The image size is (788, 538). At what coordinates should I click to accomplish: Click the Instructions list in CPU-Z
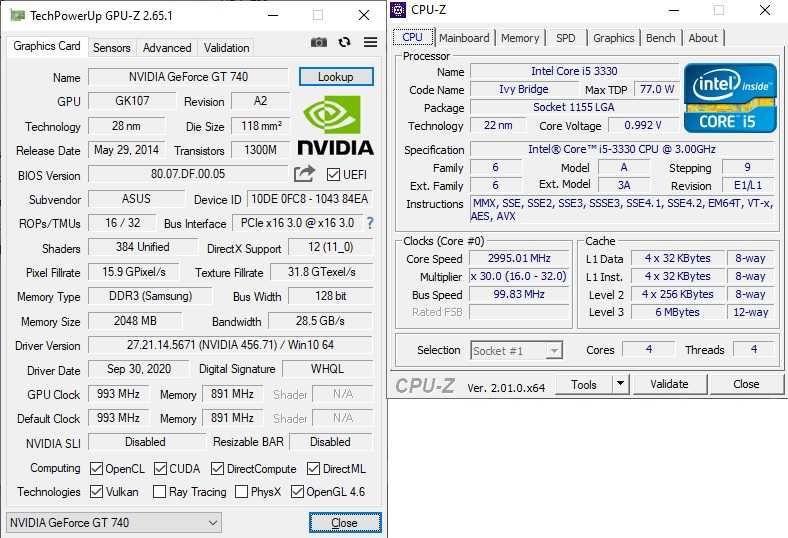622,209
